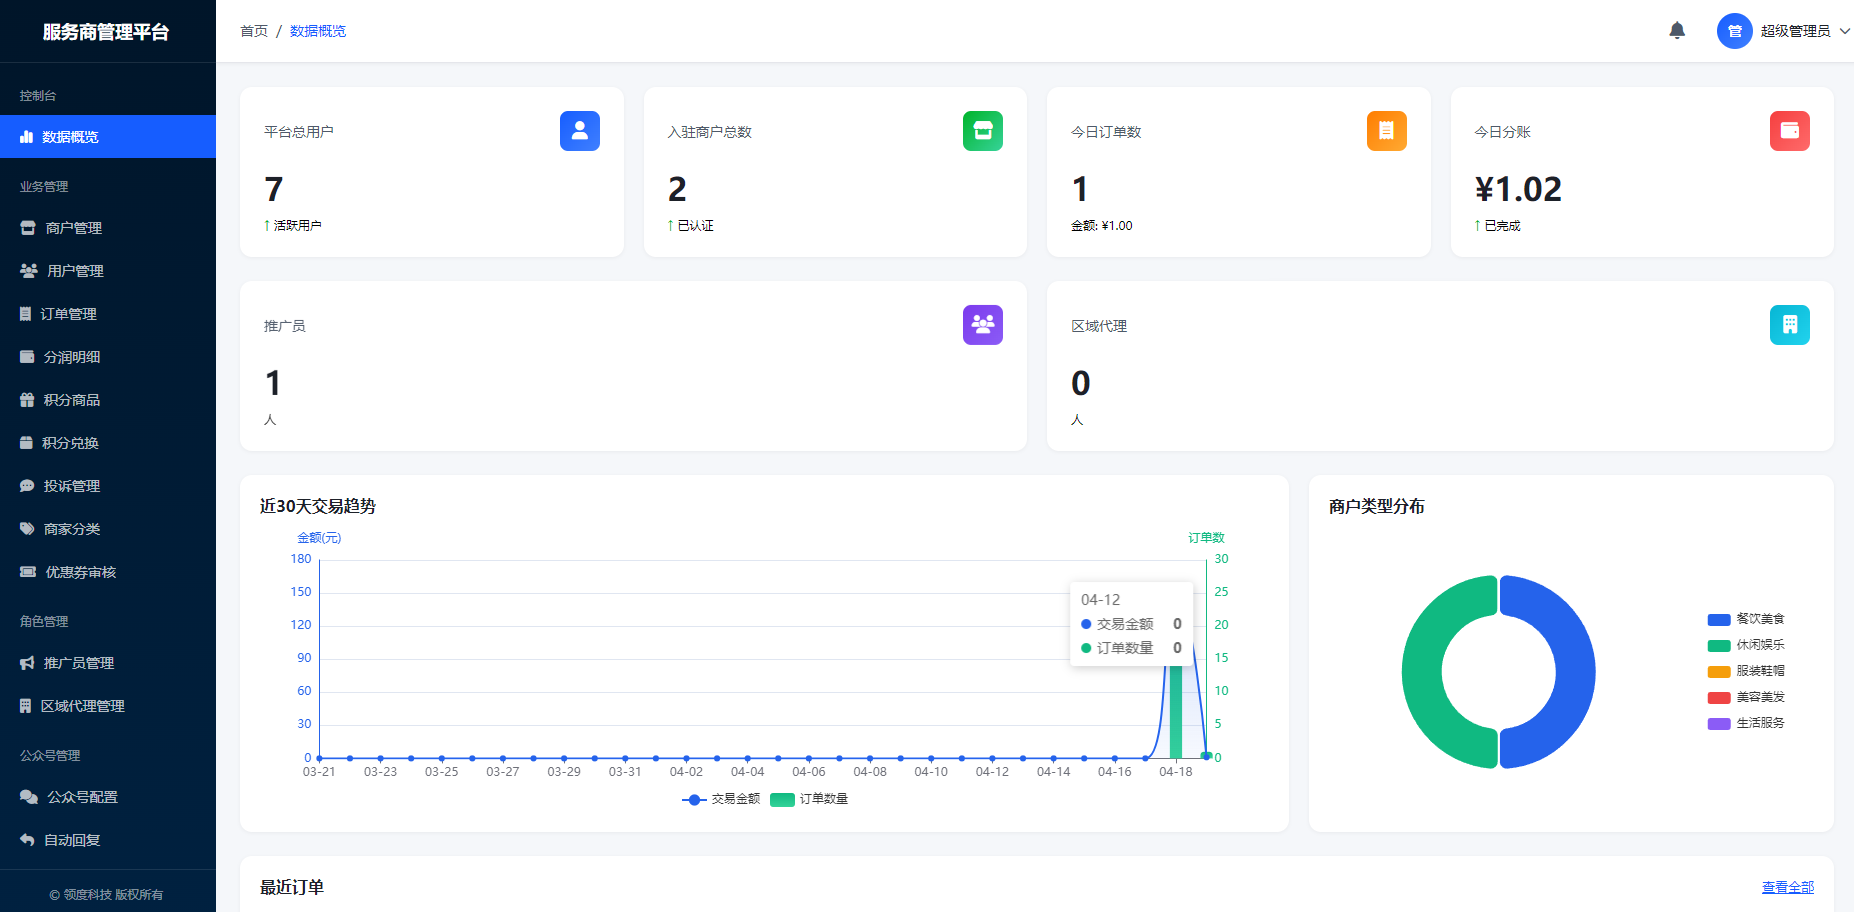Click the 推广员 purple group icon
1854x912 pixels.
coord(983,325)
